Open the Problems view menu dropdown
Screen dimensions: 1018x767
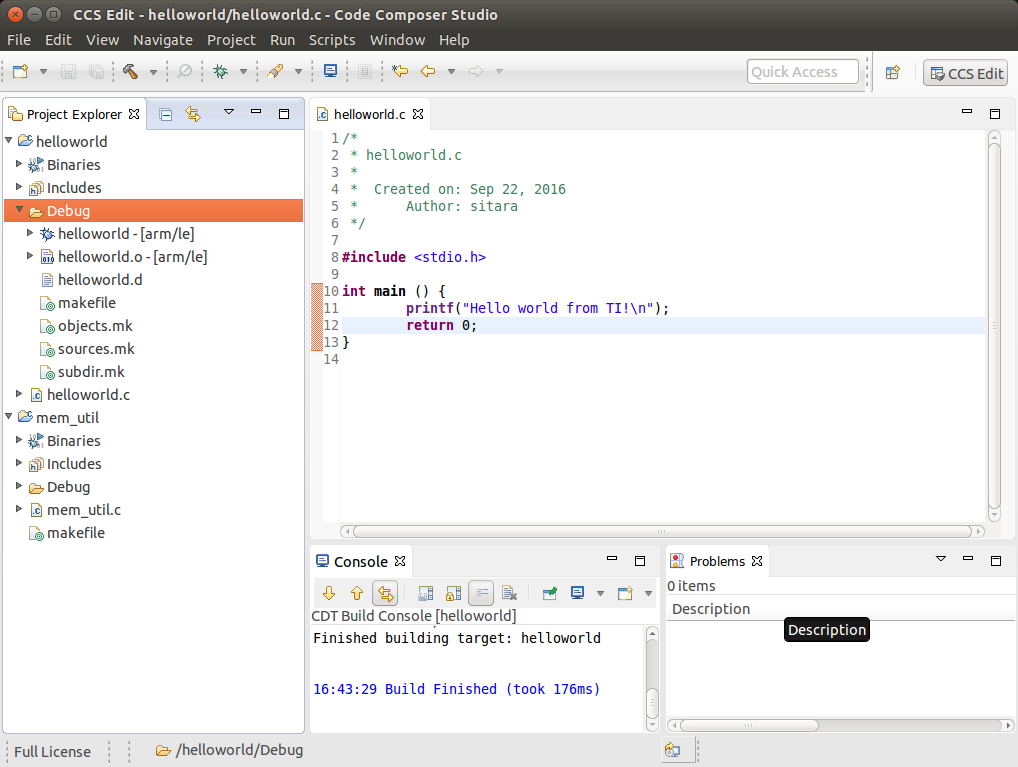point(940,560)
